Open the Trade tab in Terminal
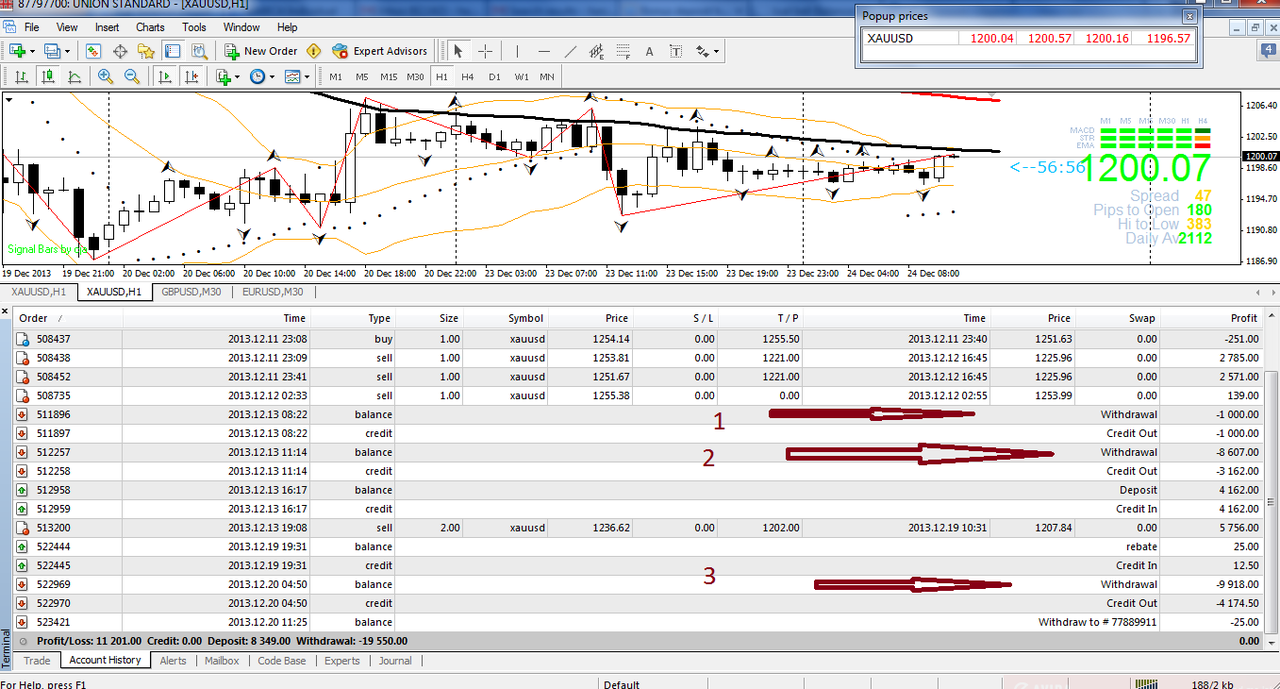This screenshot has height=689, width=1280. point(37,660)
